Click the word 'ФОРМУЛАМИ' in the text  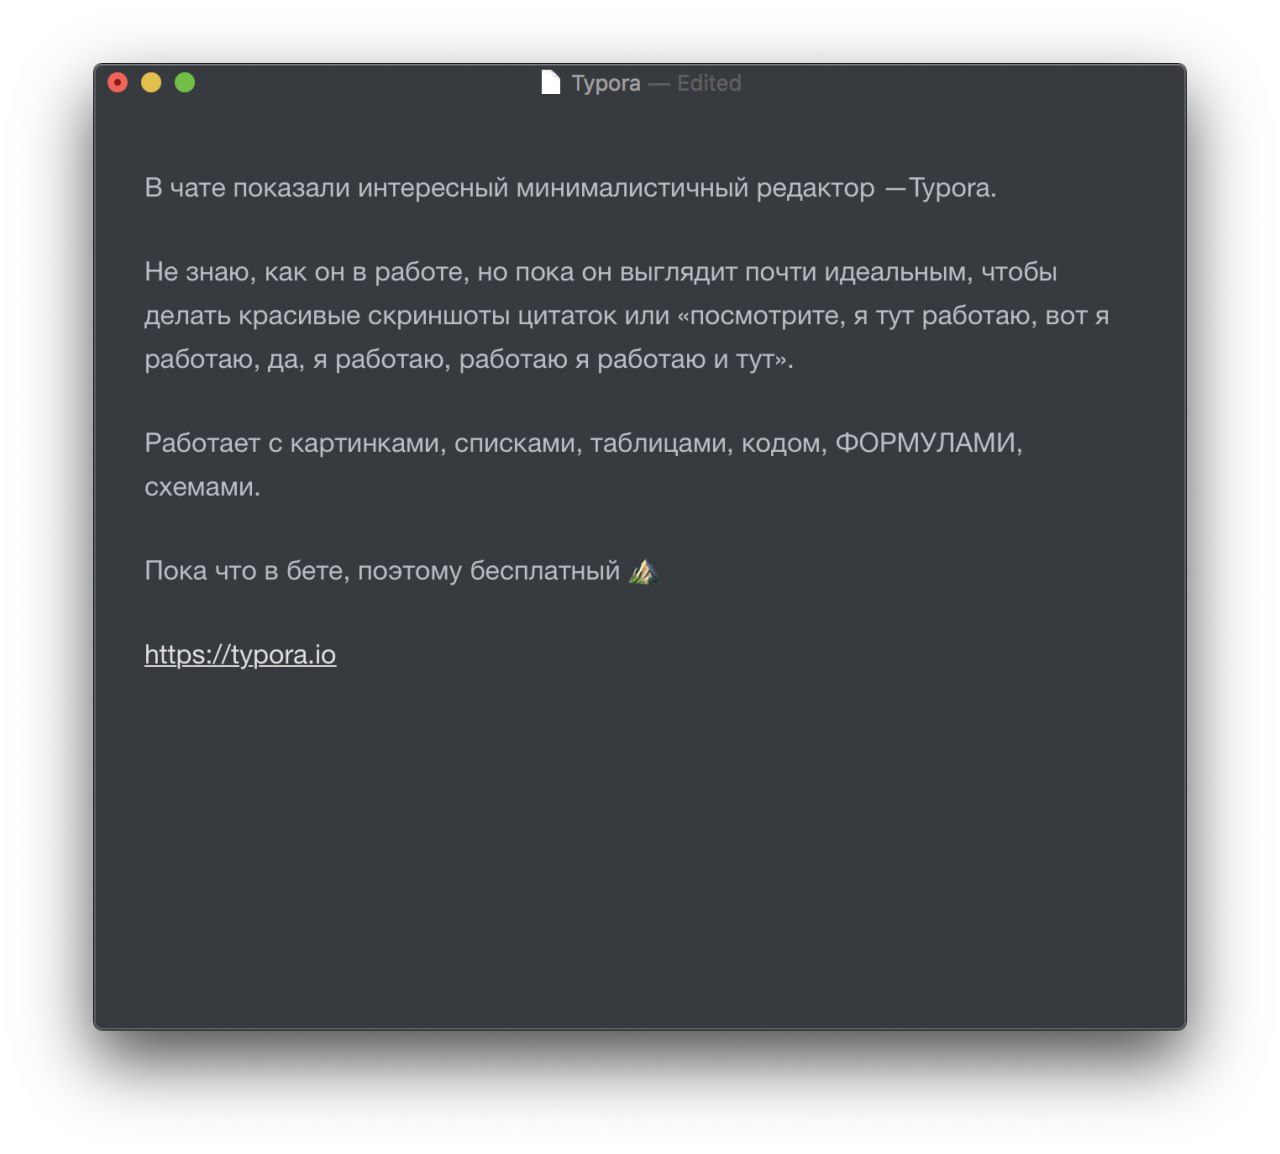pos(925,443)
